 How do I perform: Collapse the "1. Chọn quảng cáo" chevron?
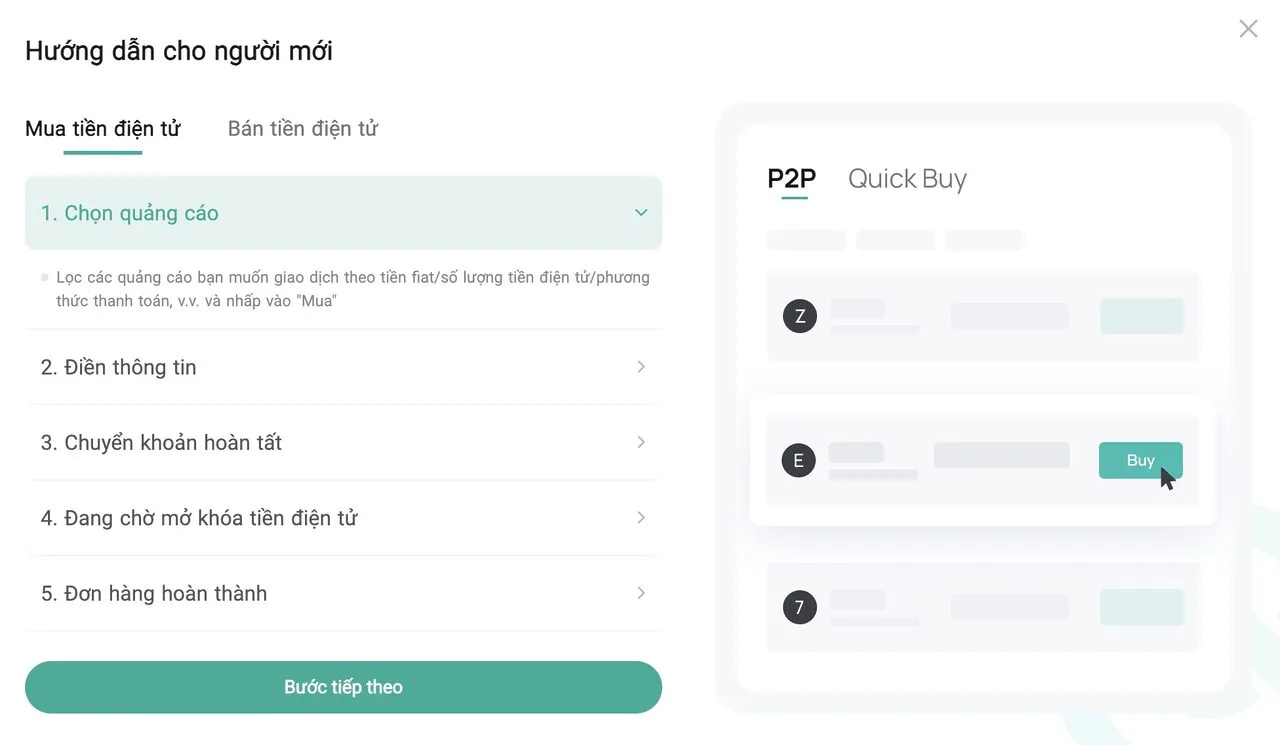[641, 213]
